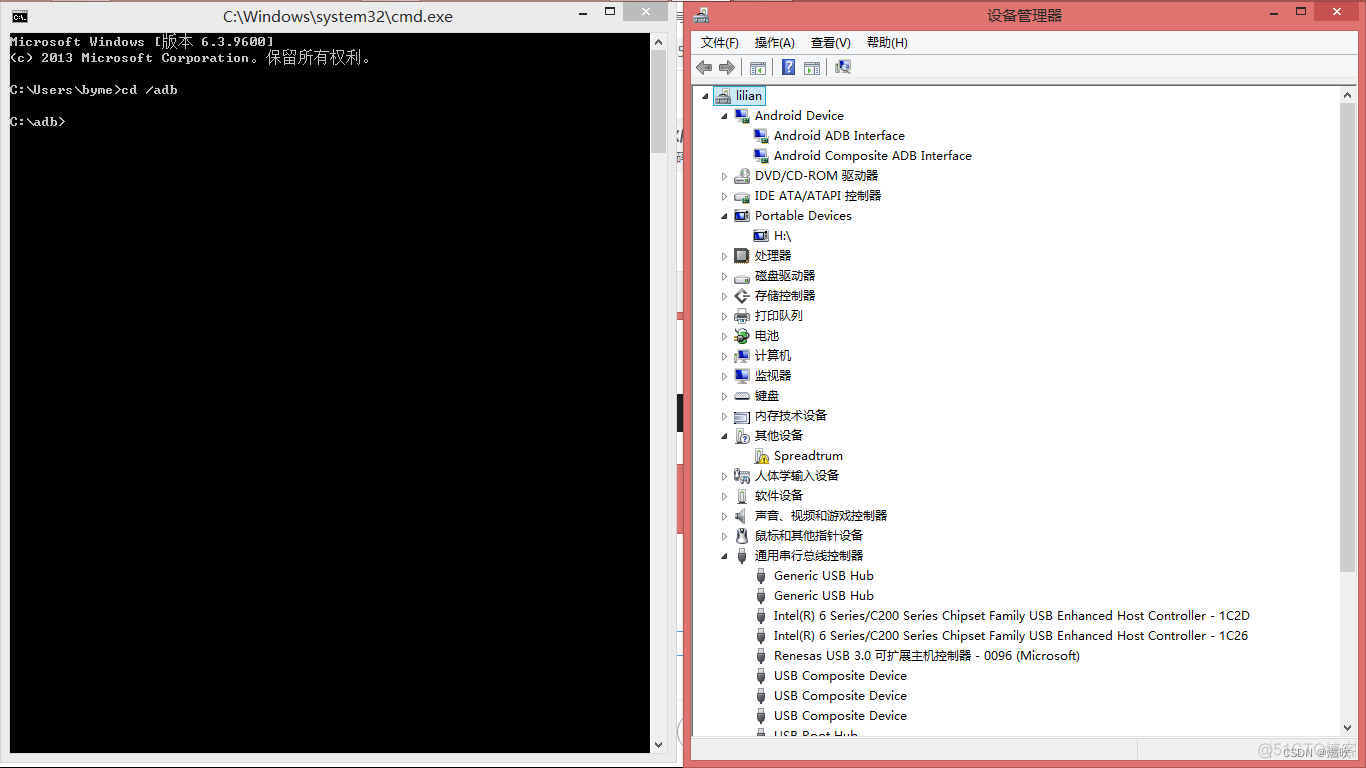Click the Device Manager scrollbar down arrow
The image size is (1366, 768).
click(1348, 727)
